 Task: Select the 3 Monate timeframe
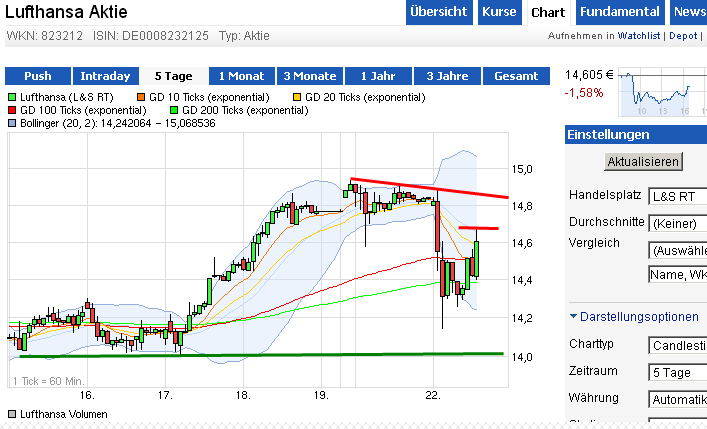pos(310,76)
